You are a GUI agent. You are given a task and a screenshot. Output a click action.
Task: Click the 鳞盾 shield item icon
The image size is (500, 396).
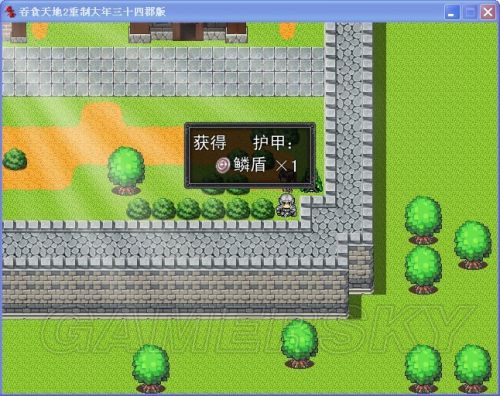point(223,165)
